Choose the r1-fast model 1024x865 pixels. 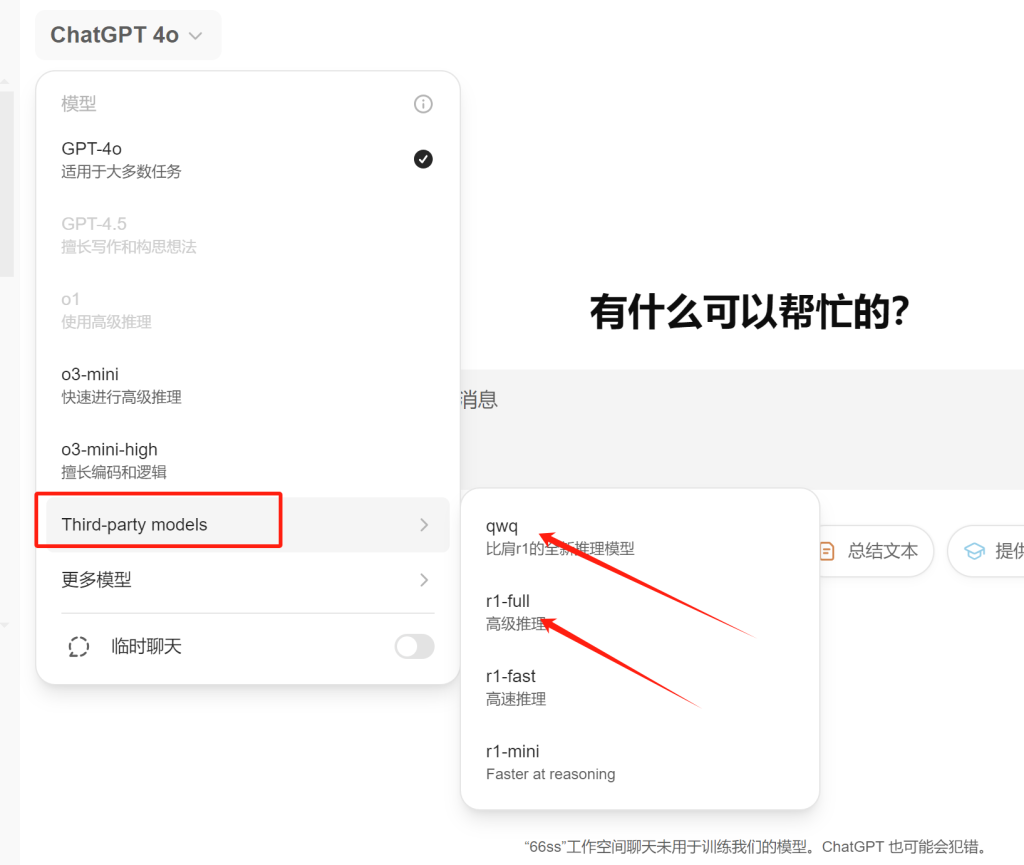click(x=639, y=687)
